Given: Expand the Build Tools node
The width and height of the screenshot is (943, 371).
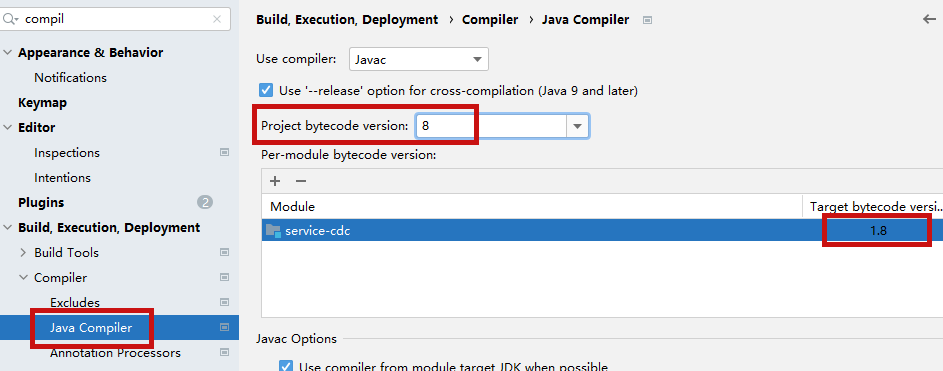Looking at the screenshot, I should [x=23, y=253].
